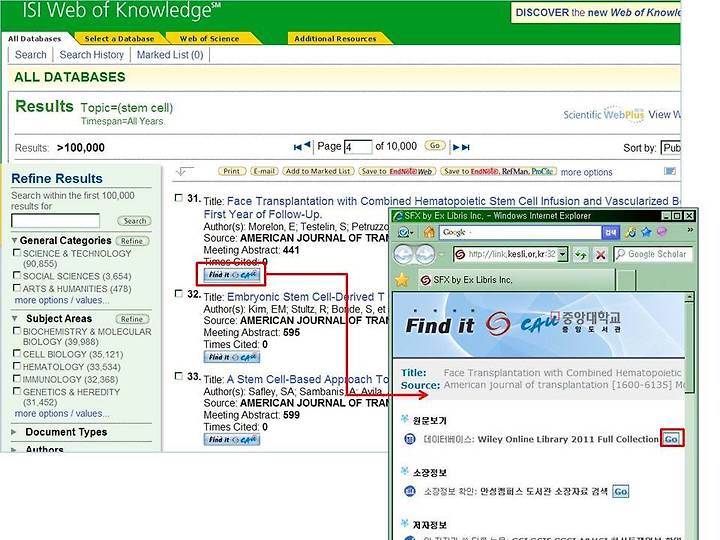Click Find it icon under result 33
This screenshot has height=540, width=720.
(x=232, y=439)
